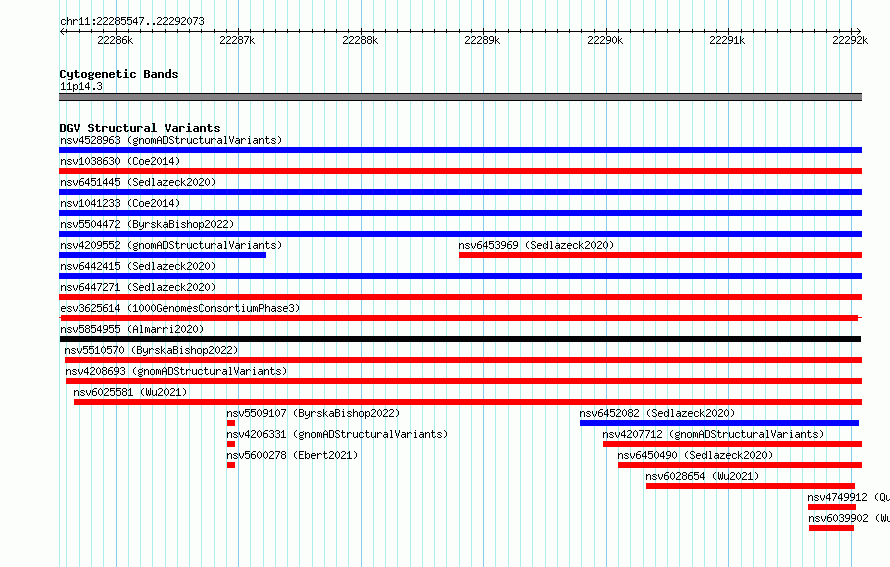Click the small red nsv4206331 marker
This screenshot has height=567, width=890.
(230, 444)
